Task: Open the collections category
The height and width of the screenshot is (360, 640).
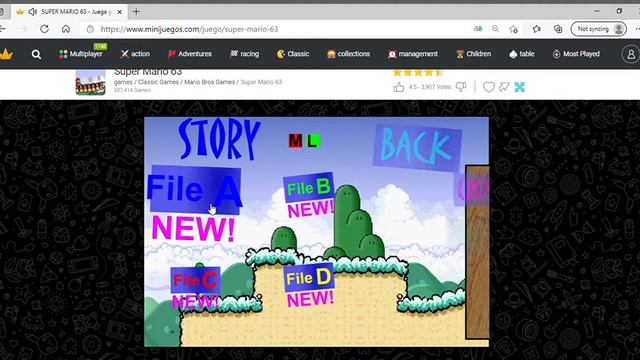Action: [349, 54]
